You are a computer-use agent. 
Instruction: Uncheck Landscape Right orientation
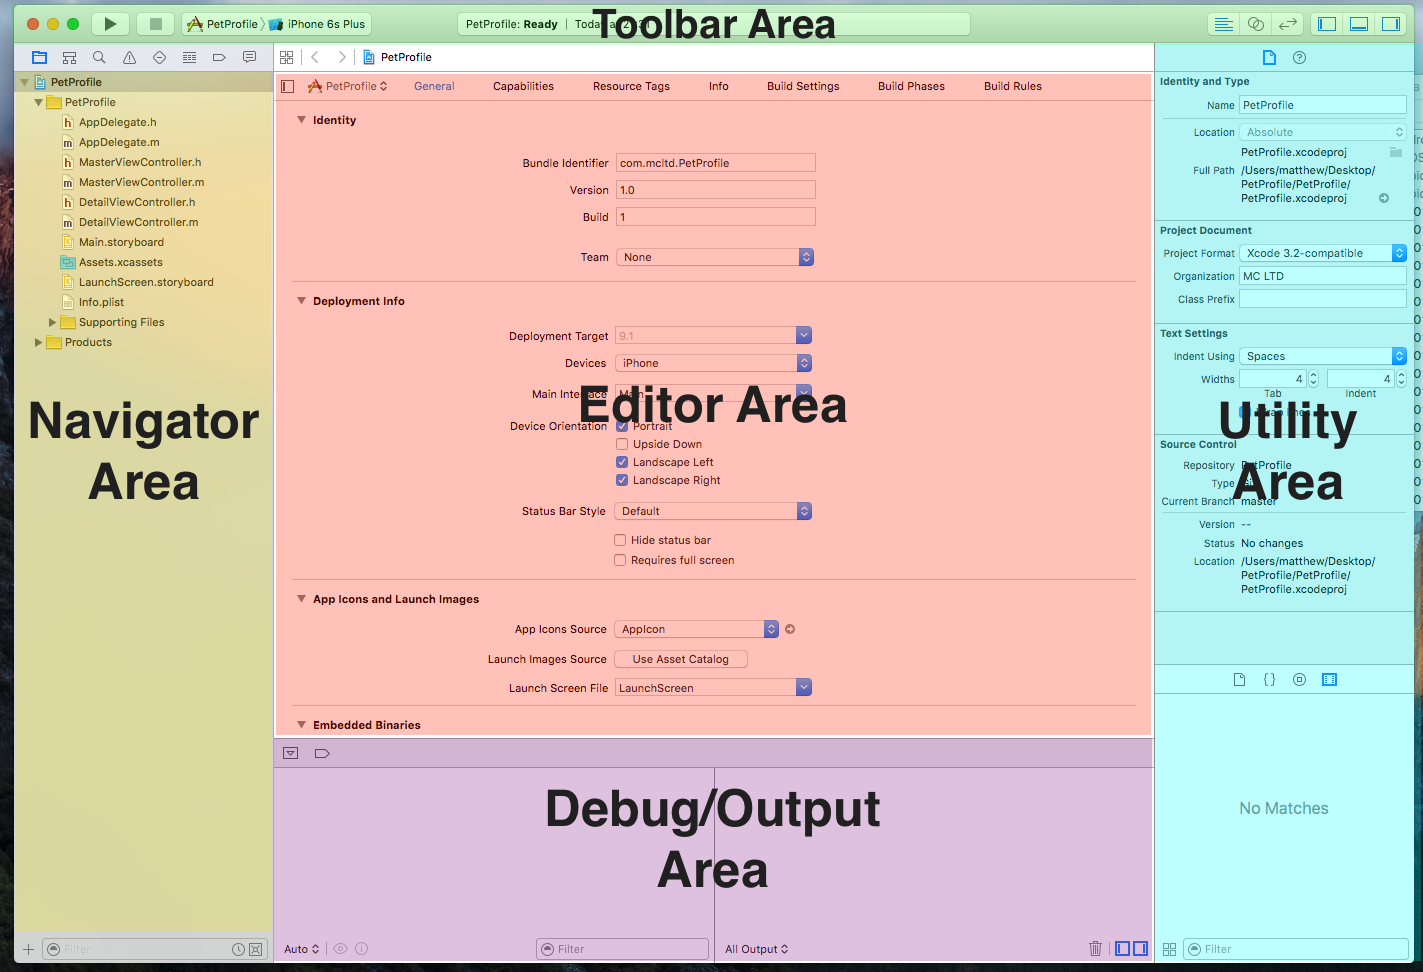[x=622, y=480]
